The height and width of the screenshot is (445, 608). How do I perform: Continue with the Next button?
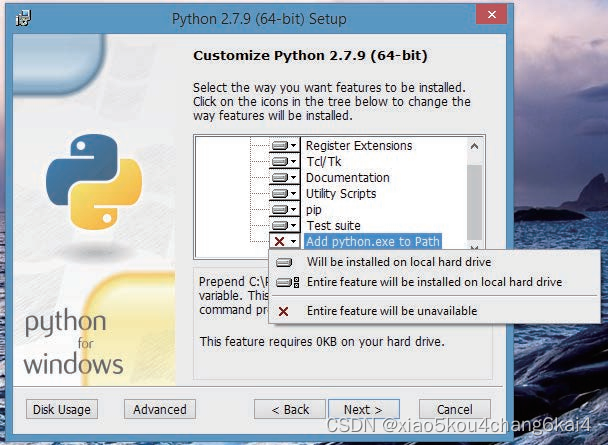click(364, 409)
